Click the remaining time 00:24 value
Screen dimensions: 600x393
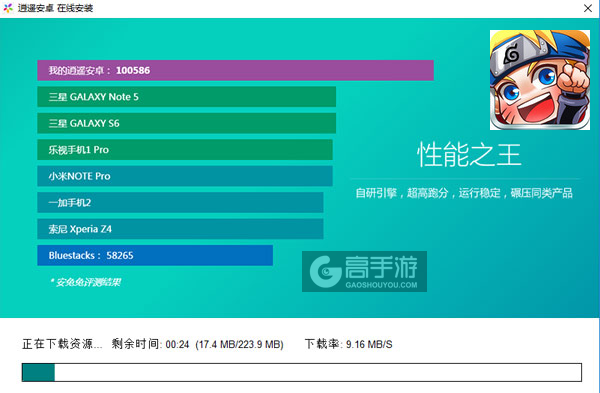pos(177,344)
